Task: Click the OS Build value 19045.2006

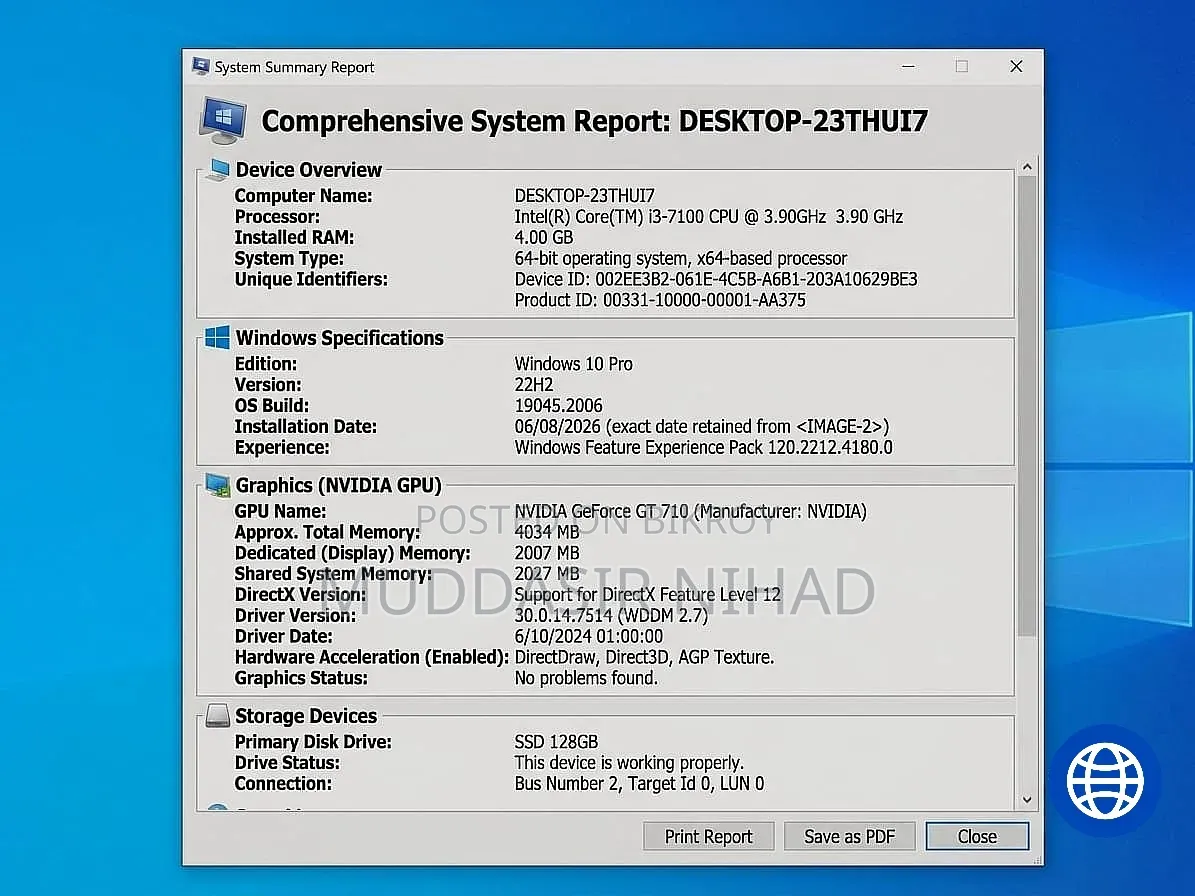Action: pos(559,406)
